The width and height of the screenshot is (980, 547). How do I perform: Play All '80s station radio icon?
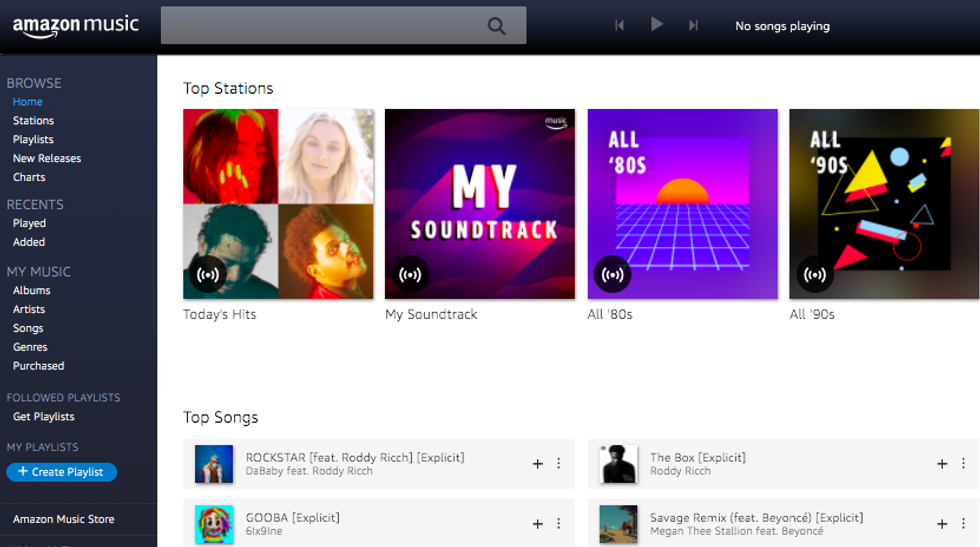612,274
